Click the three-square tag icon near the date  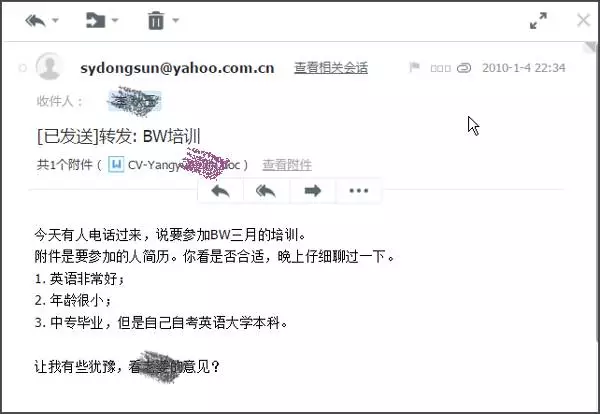coord(440,68)
